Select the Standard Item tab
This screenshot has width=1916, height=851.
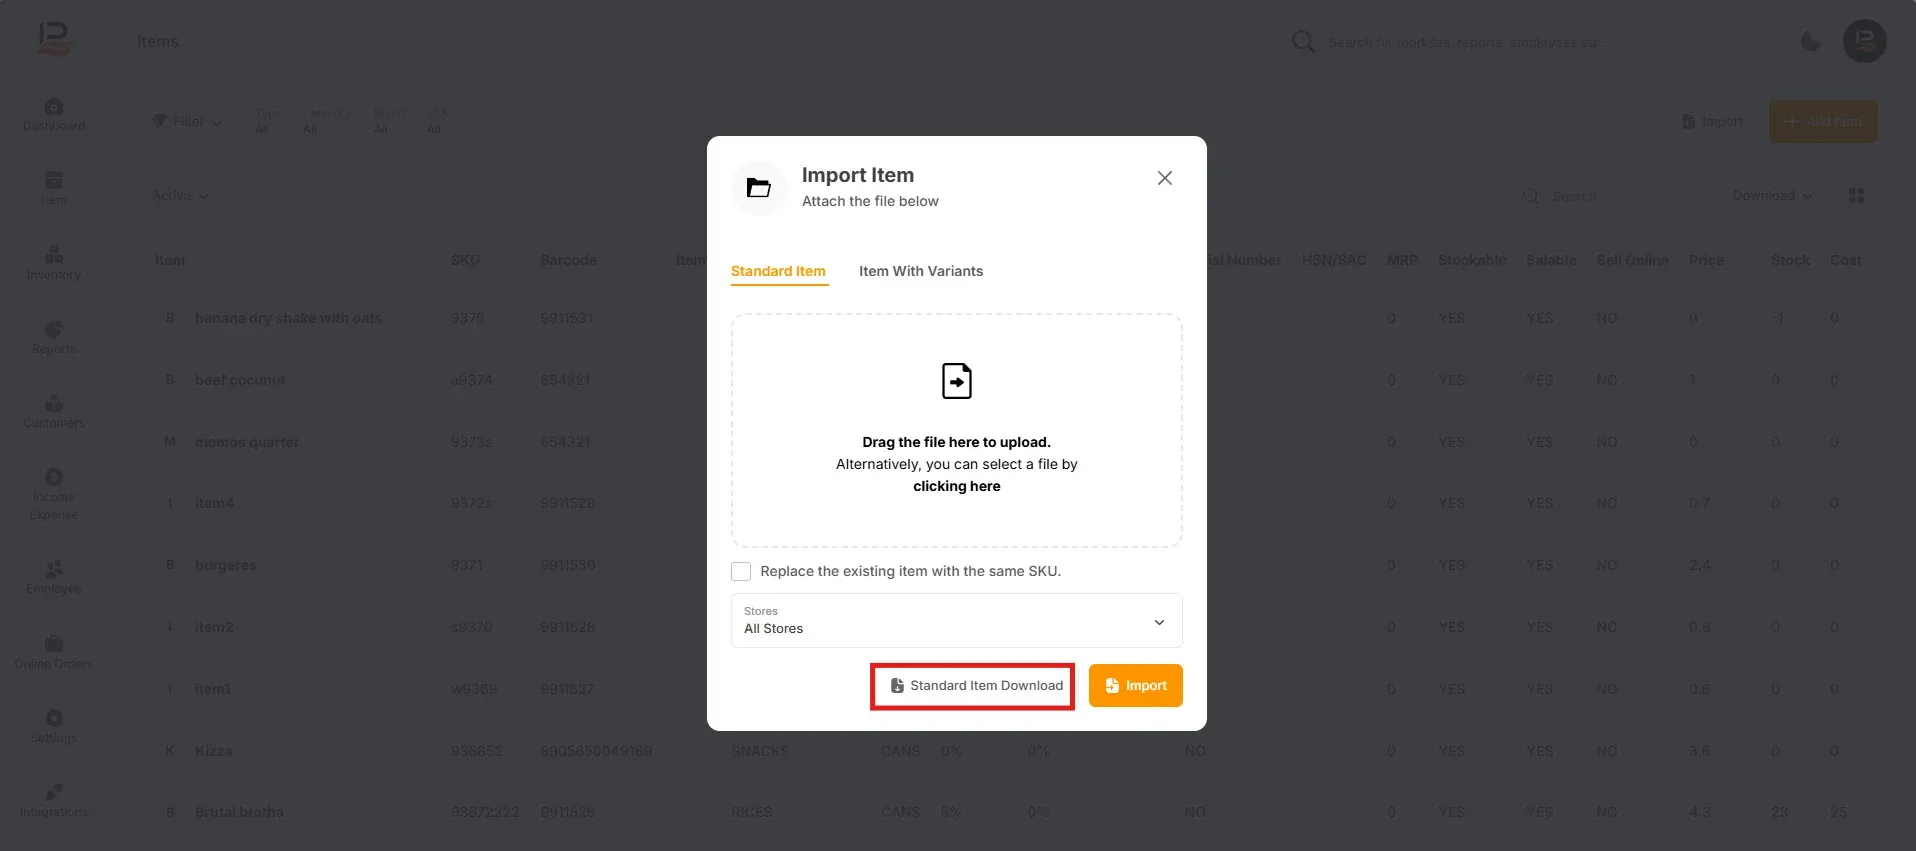tap(778, 271)
